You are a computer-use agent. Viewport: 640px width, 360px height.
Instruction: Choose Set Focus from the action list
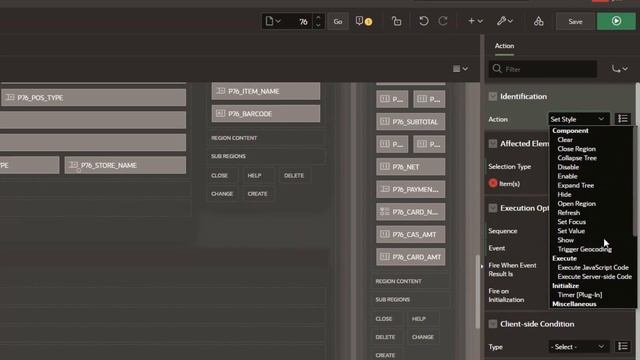coord(571,222)
